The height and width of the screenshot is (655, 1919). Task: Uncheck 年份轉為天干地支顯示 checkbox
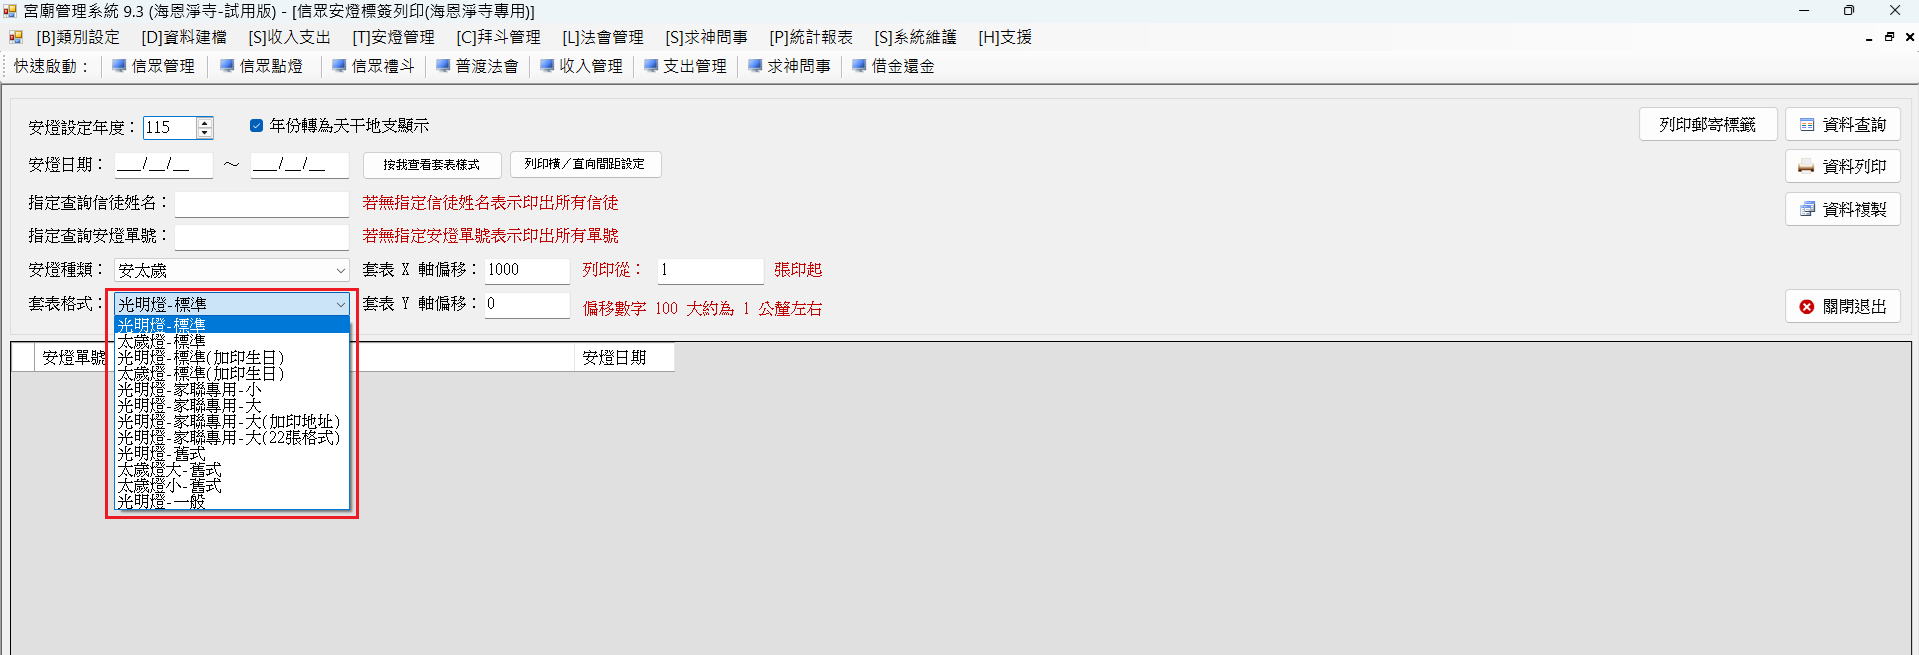[x=257, y=125]
